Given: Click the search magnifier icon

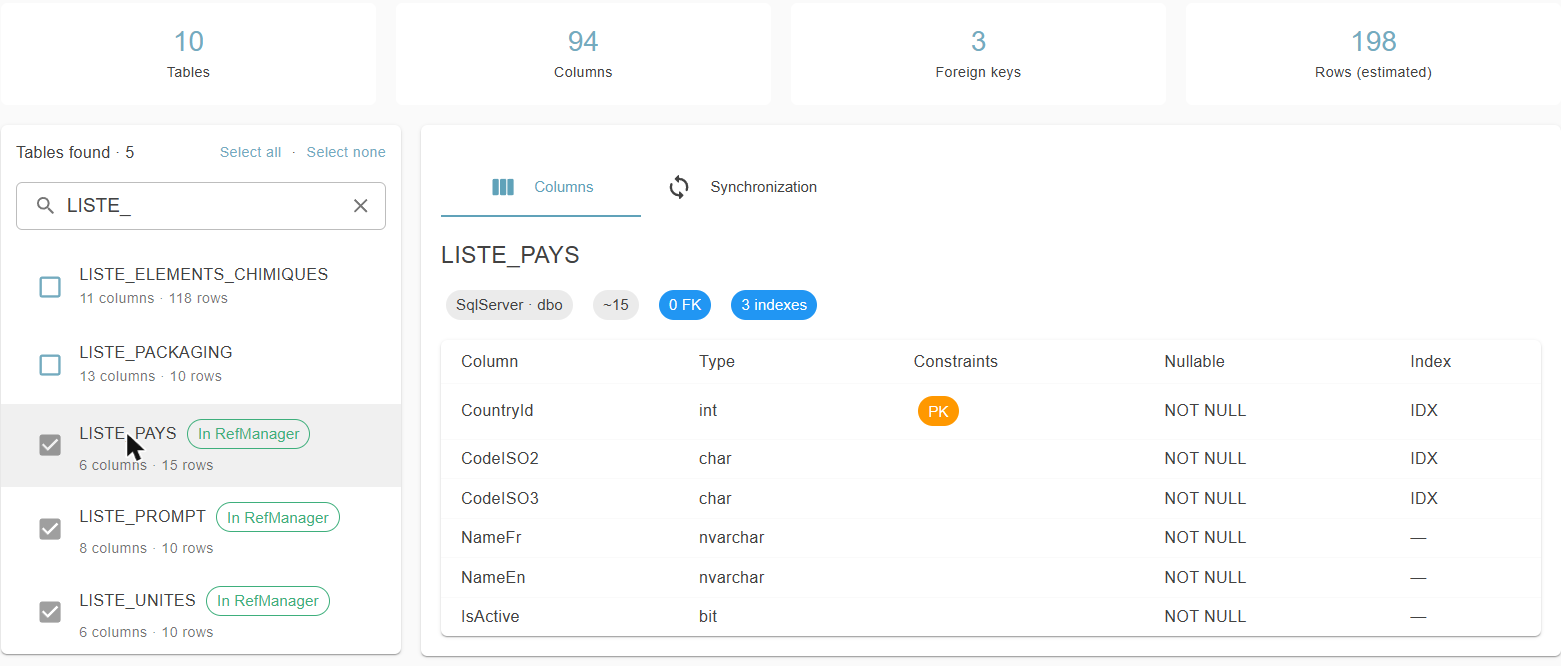Looking at the screenshot, I should pyautogui.click(x=45, y=206).
